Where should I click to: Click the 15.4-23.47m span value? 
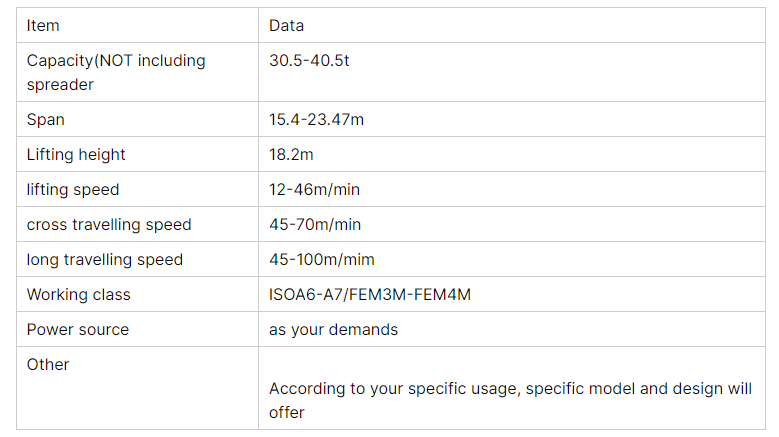(316, 119)
